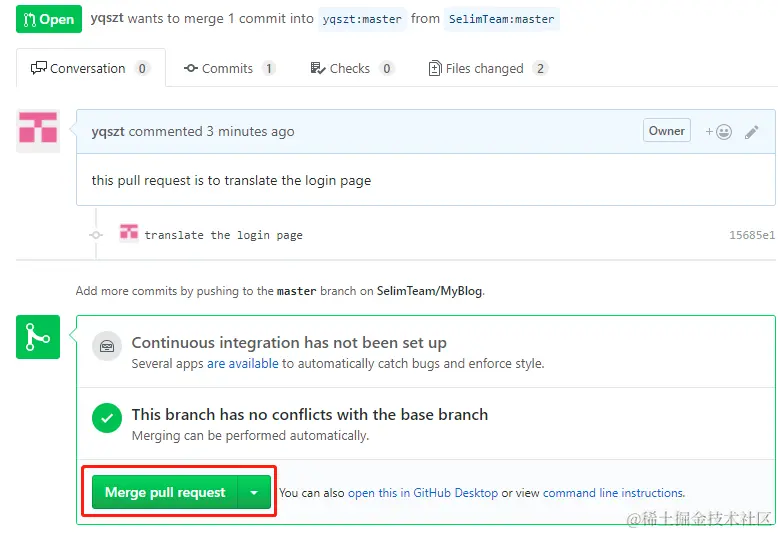Click 'This branch has no conflicts' heading
The height and width of the screenshot is (534, 778).
310,414
